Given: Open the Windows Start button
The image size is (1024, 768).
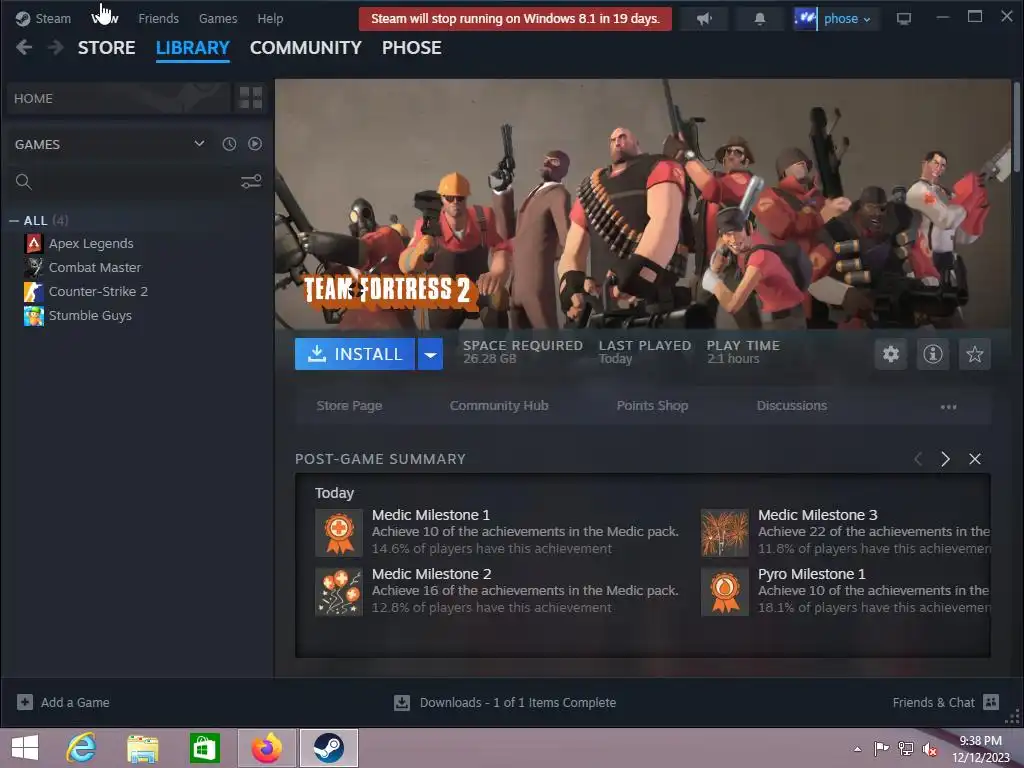Looking at the screenshot, I should click(x=25, y=748).
